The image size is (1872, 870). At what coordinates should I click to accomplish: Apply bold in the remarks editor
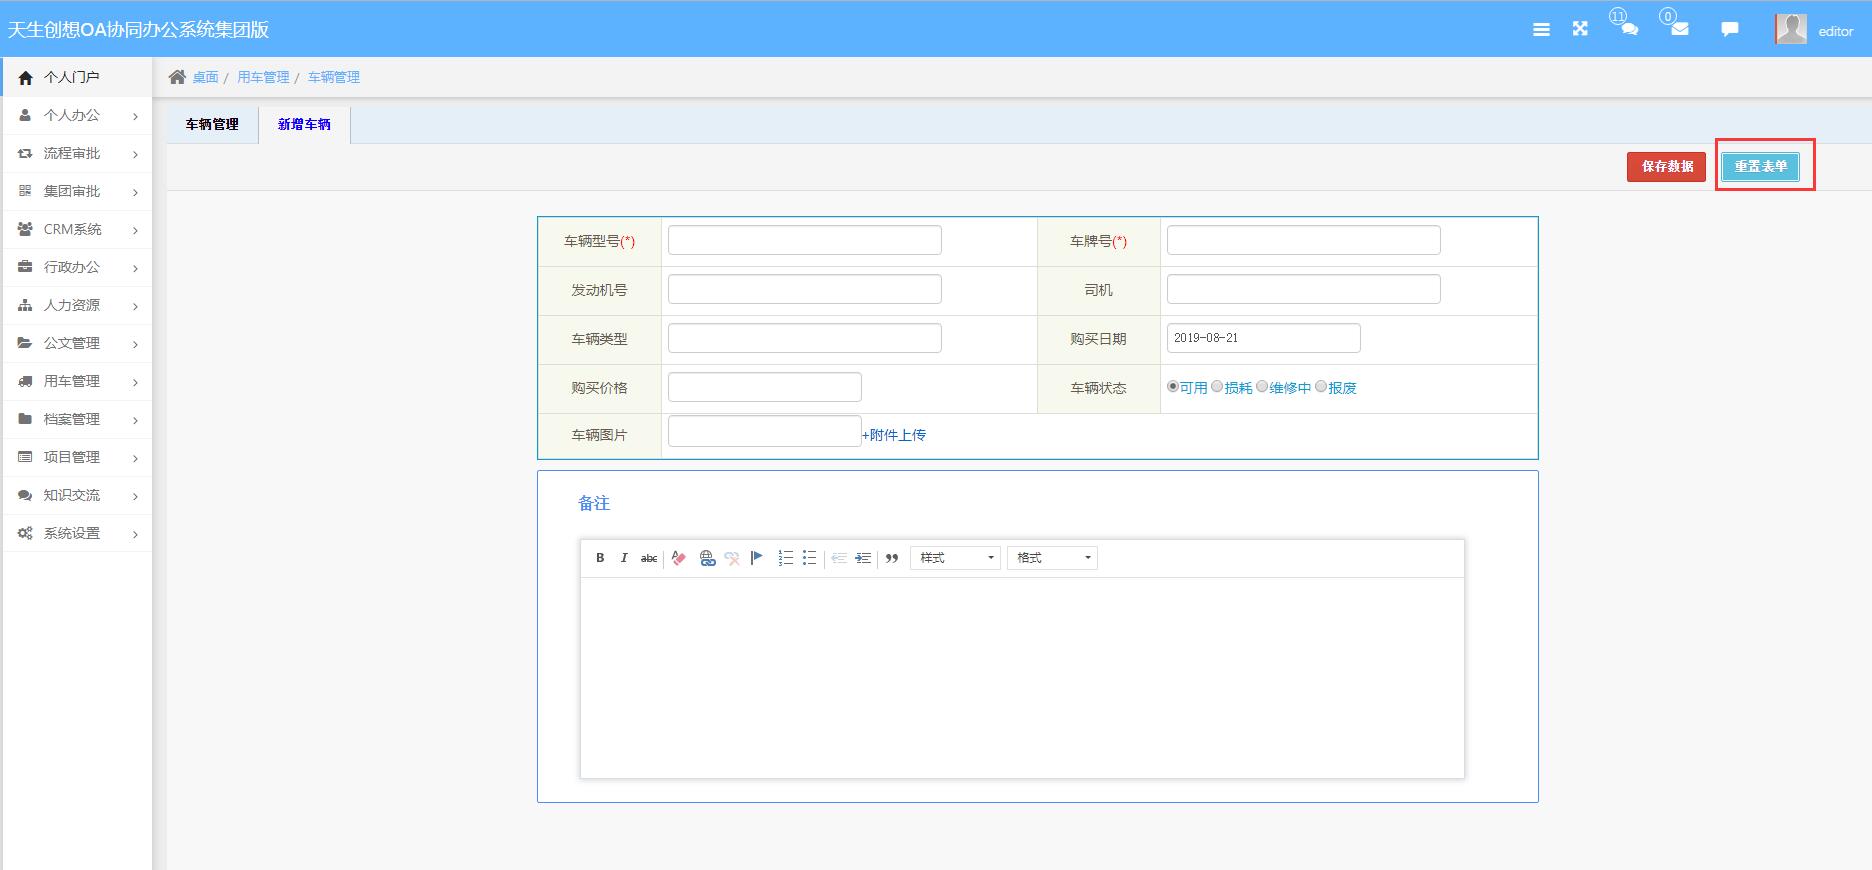(x=600, y=558)
